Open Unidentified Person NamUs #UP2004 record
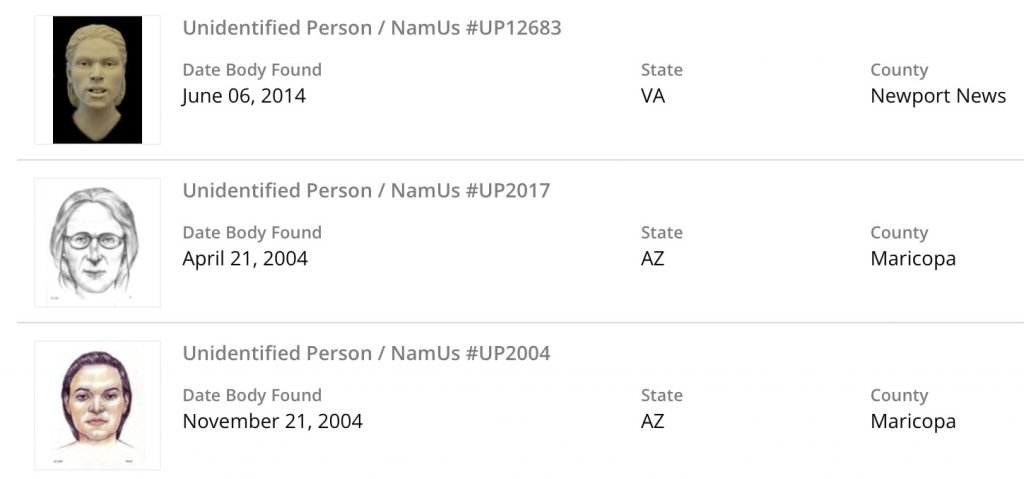This screenshot has width=1024, height=479. click(x=366, y=353)
